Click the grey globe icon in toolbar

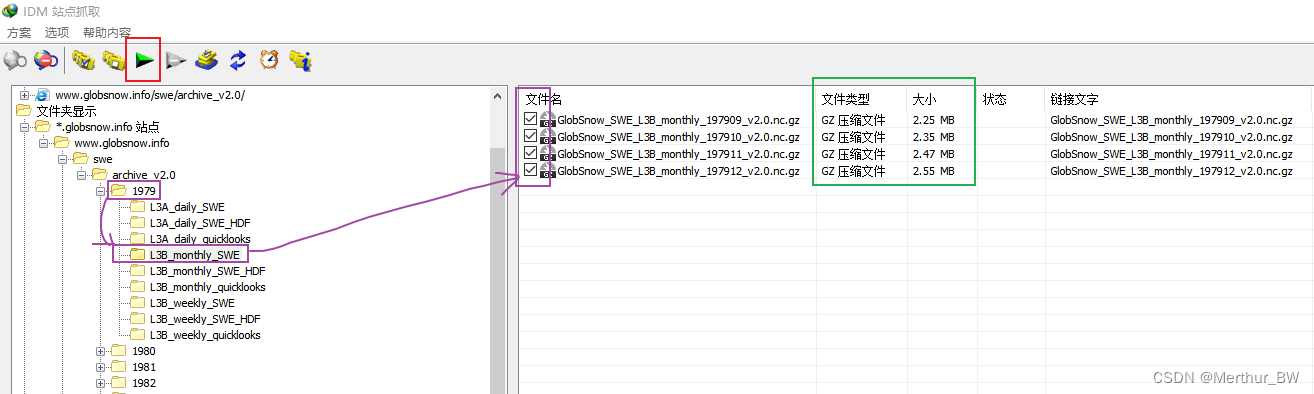click(15, 61)
